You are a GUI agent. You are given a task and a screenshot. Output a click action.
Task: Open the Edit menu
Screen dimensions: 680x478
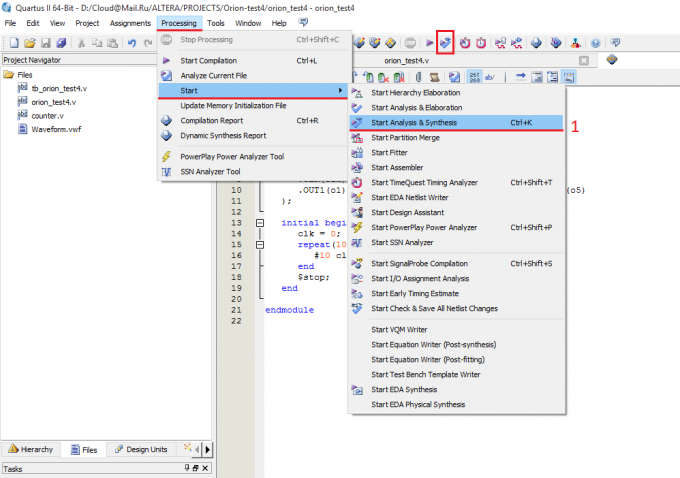33,23
